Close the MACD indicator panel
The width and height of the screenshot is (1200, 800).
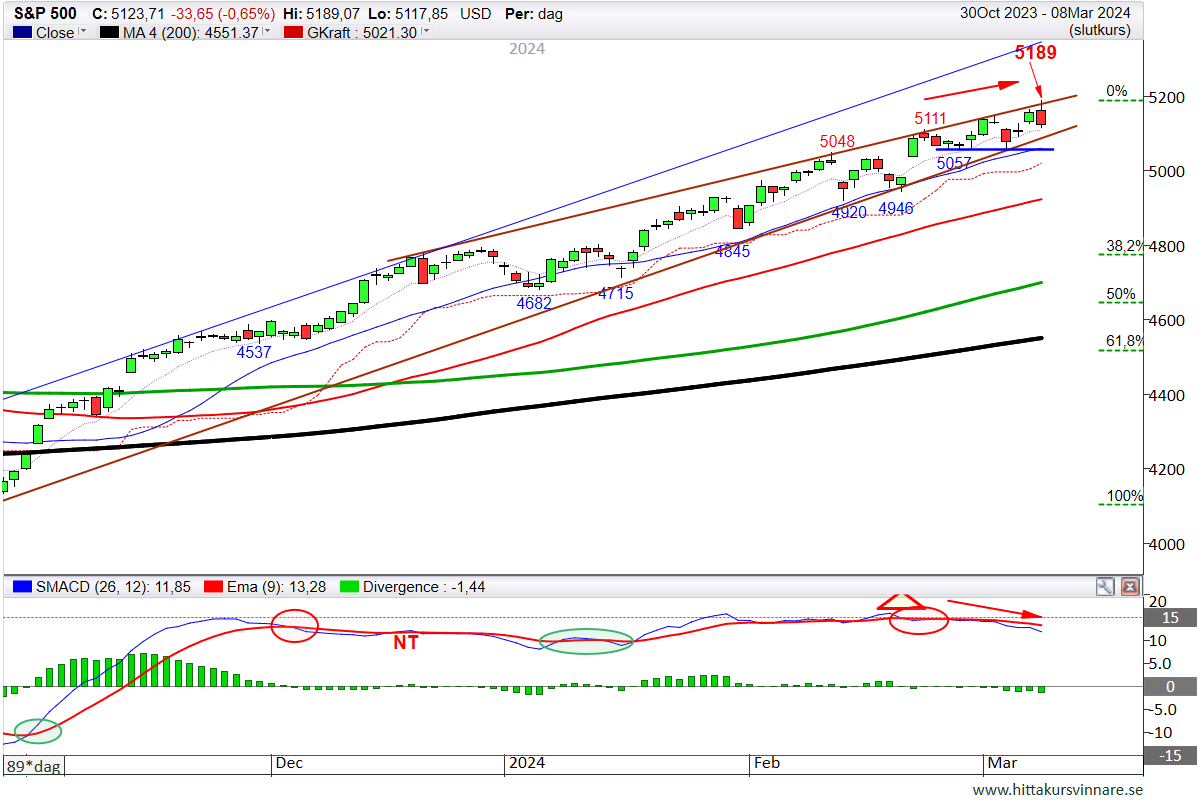click(x=1130, y=587)
